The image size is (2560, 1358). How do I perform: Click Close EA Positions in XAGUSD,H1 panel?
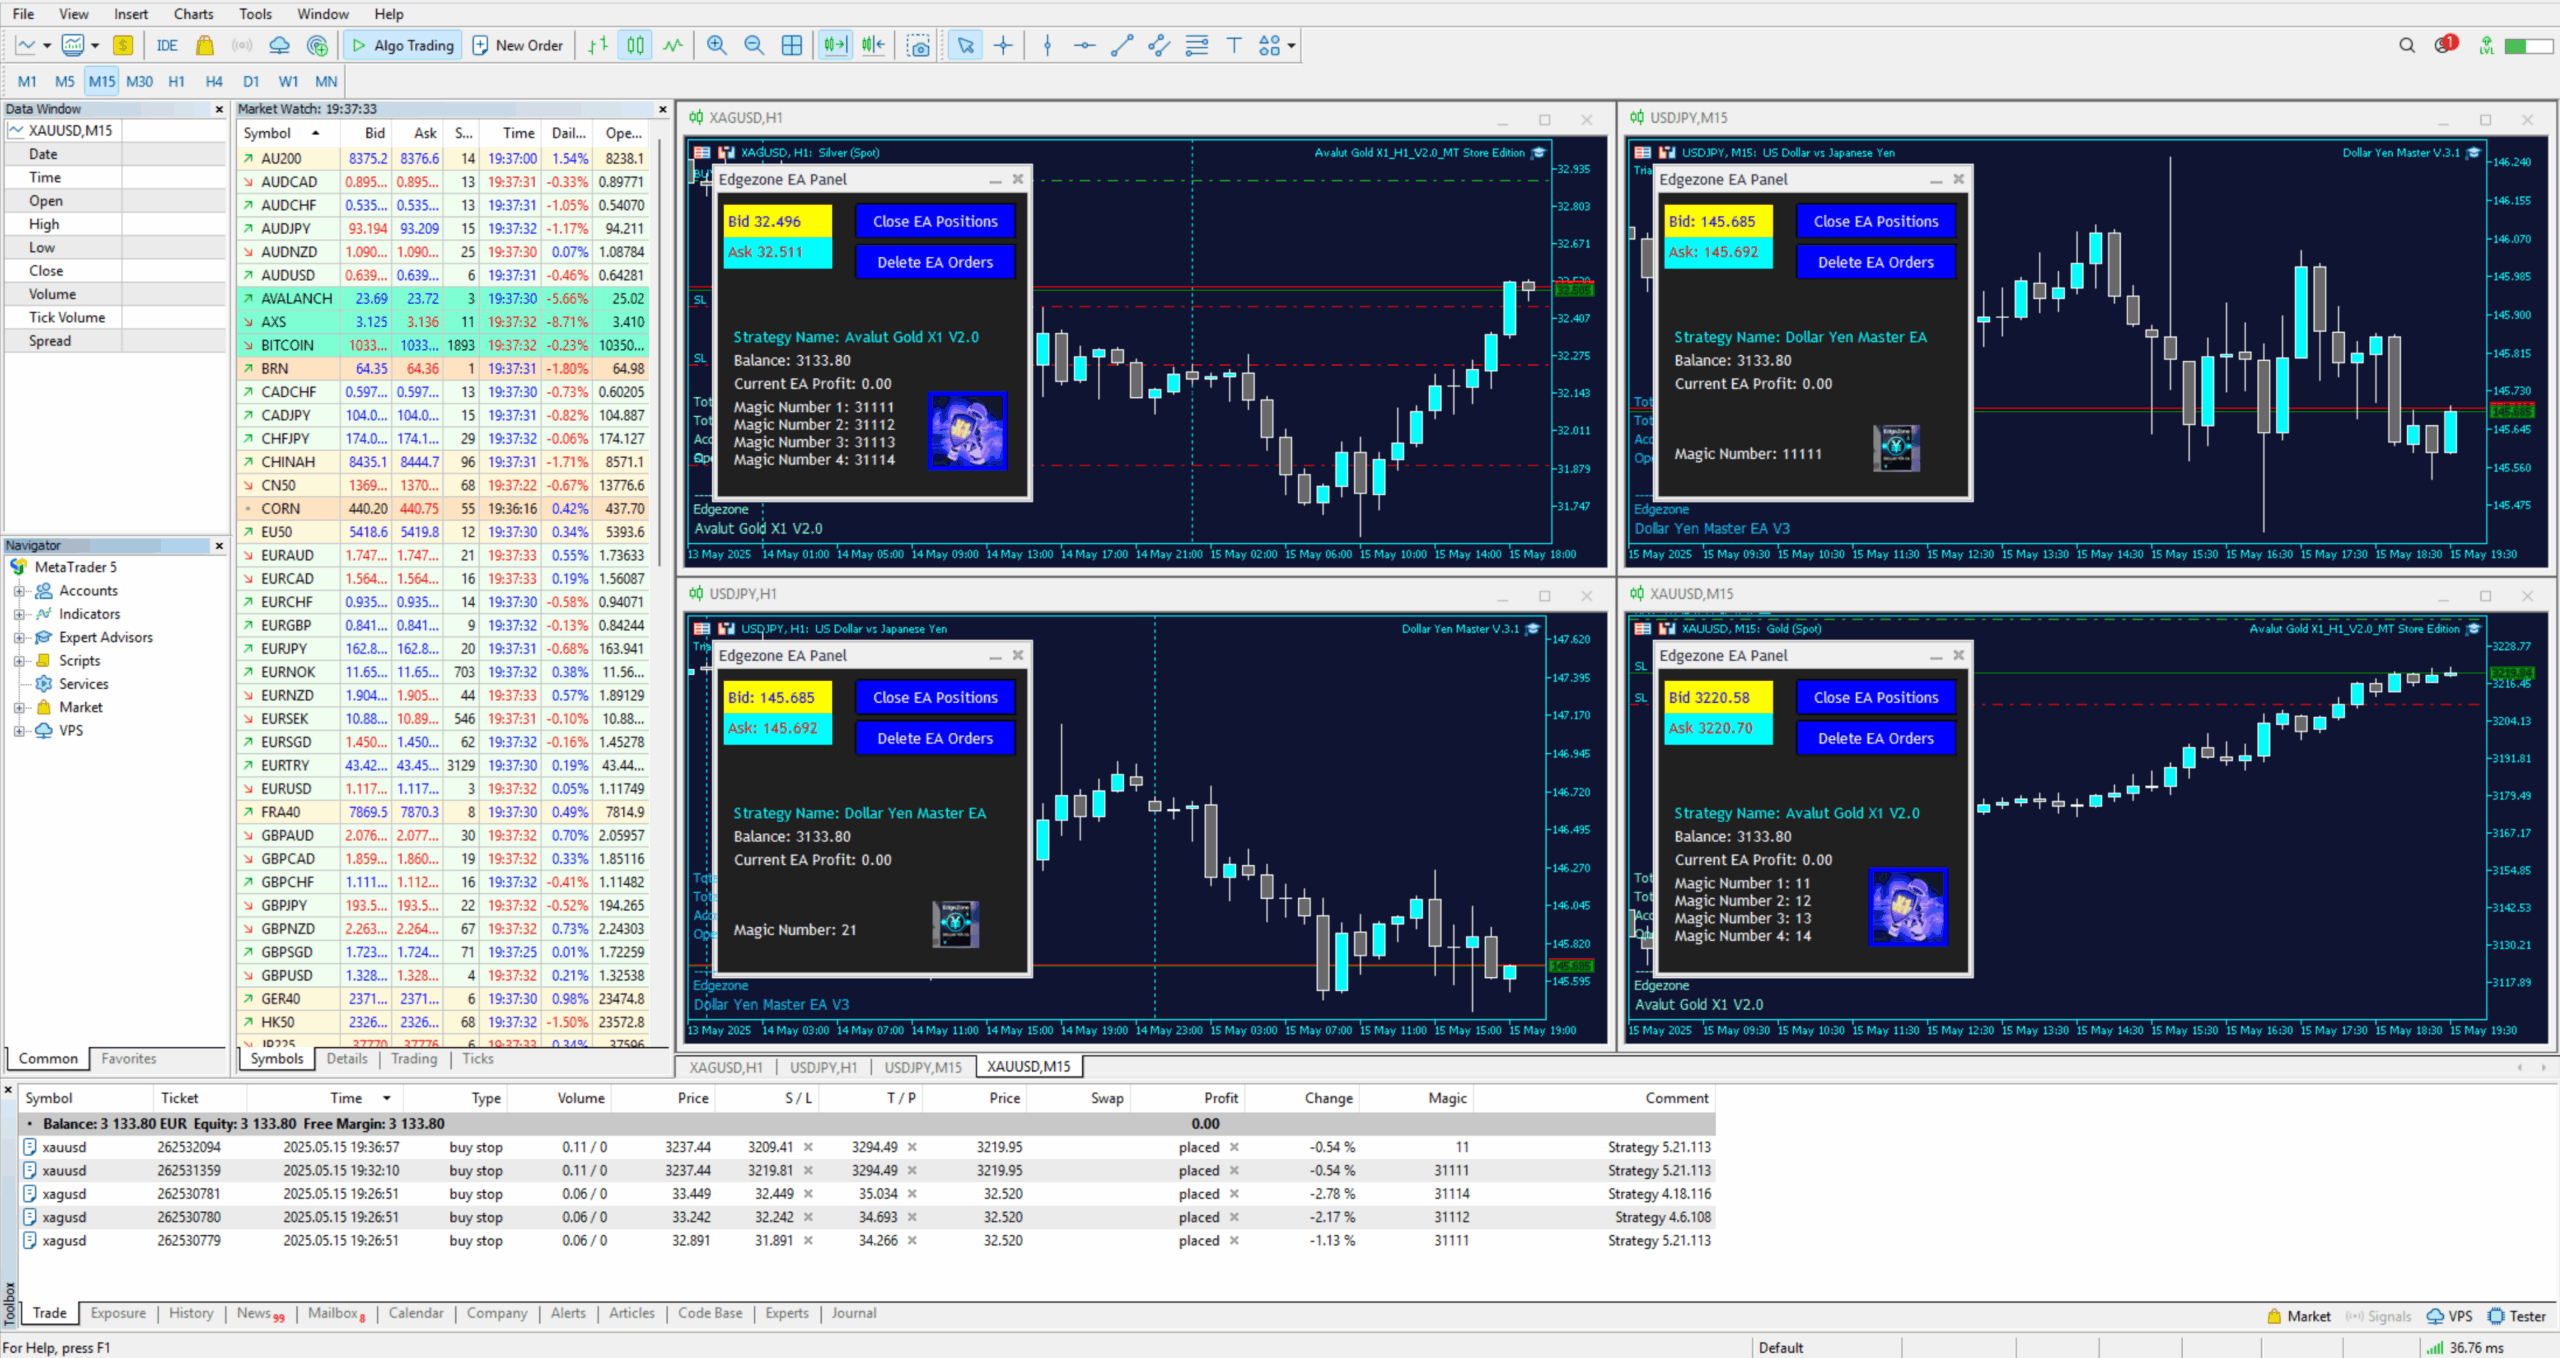pyautogui.click(x=935, y=221)
